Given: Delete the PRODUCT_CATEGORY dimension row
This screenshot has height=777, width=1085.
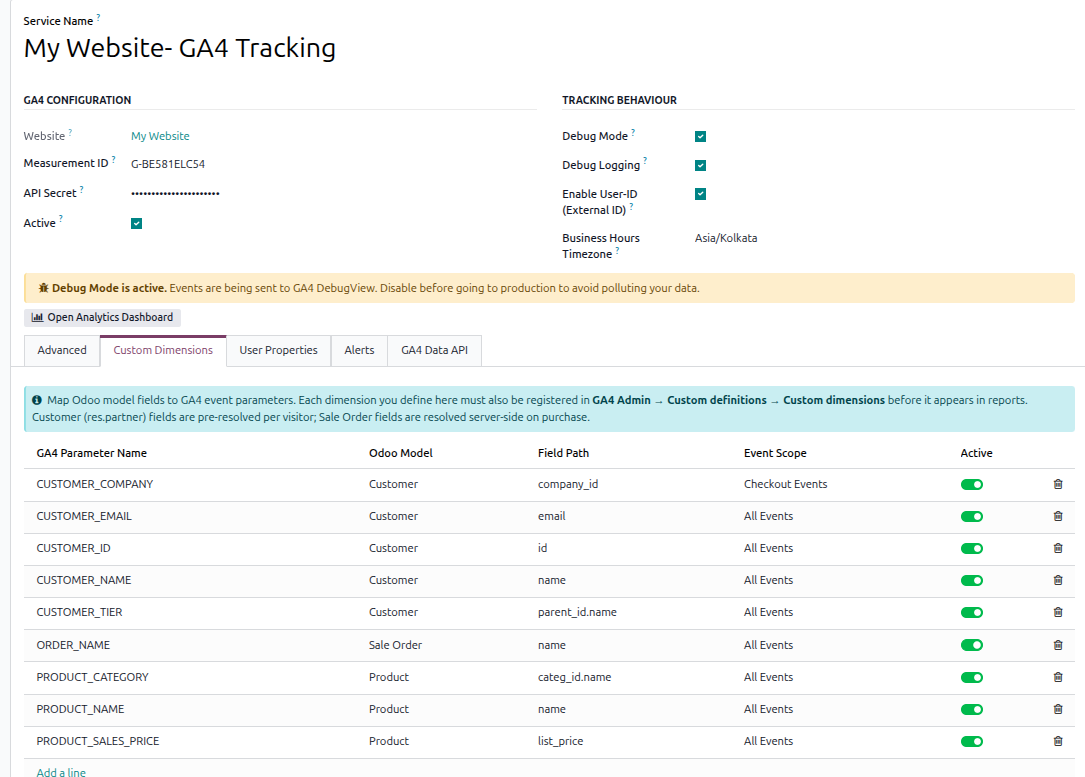Looking at the screenshot, I should pyautogui.click(x=1057, y=677).
